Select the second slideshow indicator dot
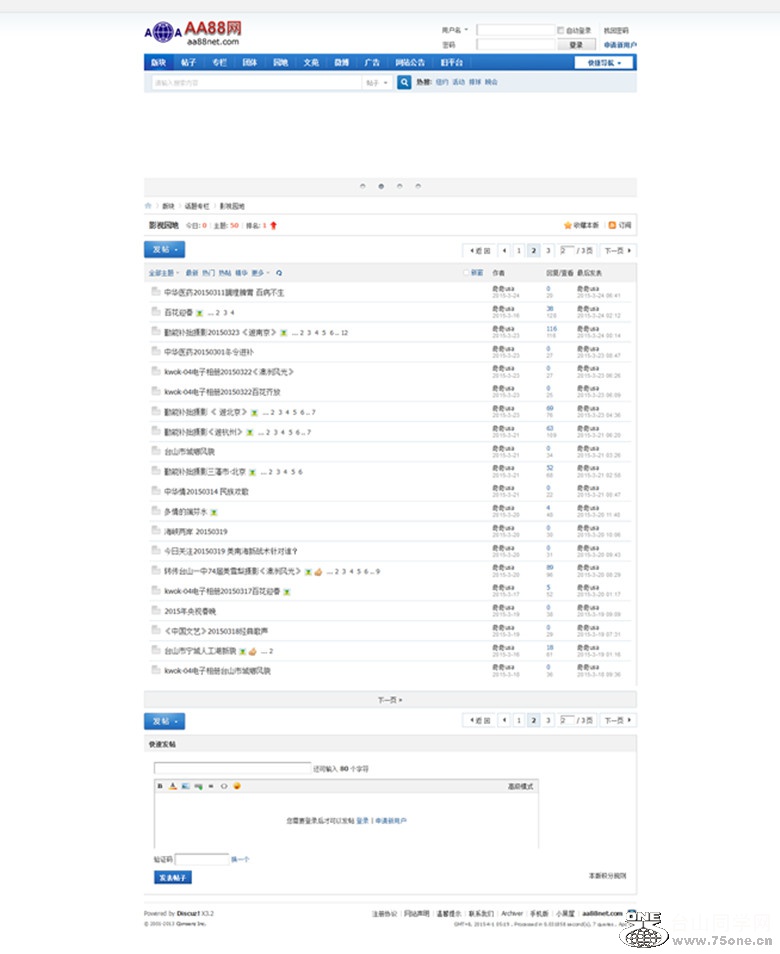Screen dimensions: 780x954 coord(381,186)
